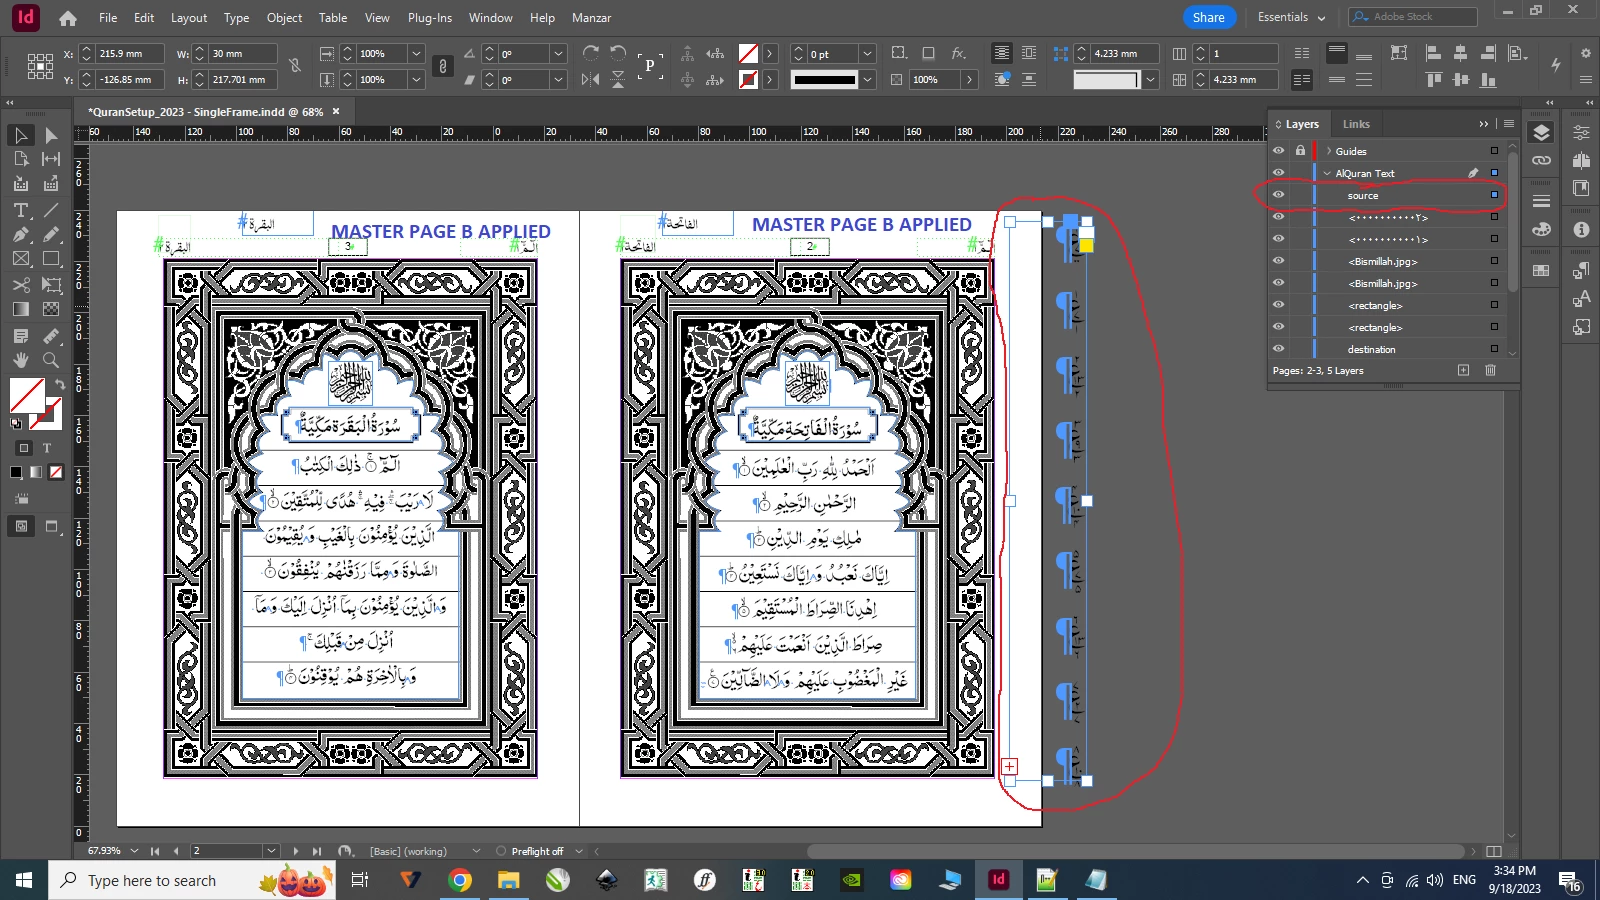Toggle visibility of the source item
Image resolution: width=1600 pixels, height=900 pixels.
click(x=1278, y=195)
